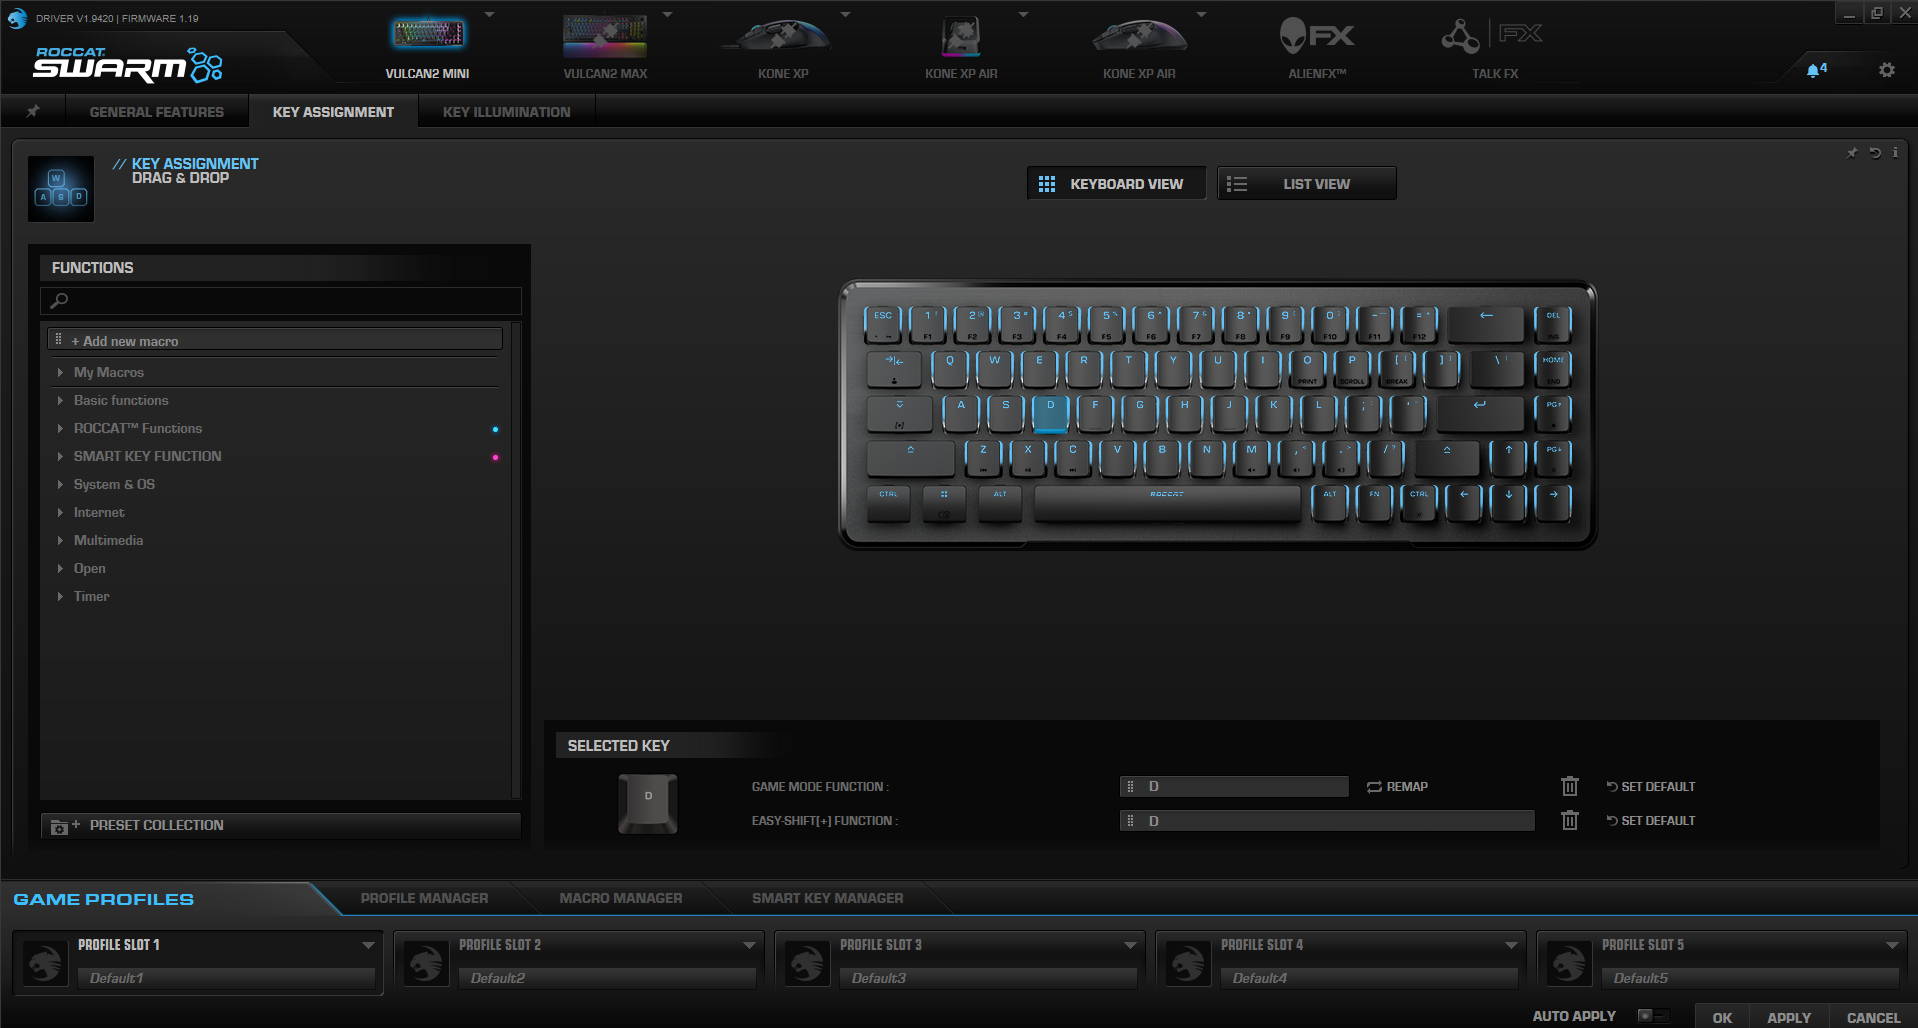Click the info icon at panel top right
The width and height of the screenshot is (1918, 1028).
[1895, 153]
